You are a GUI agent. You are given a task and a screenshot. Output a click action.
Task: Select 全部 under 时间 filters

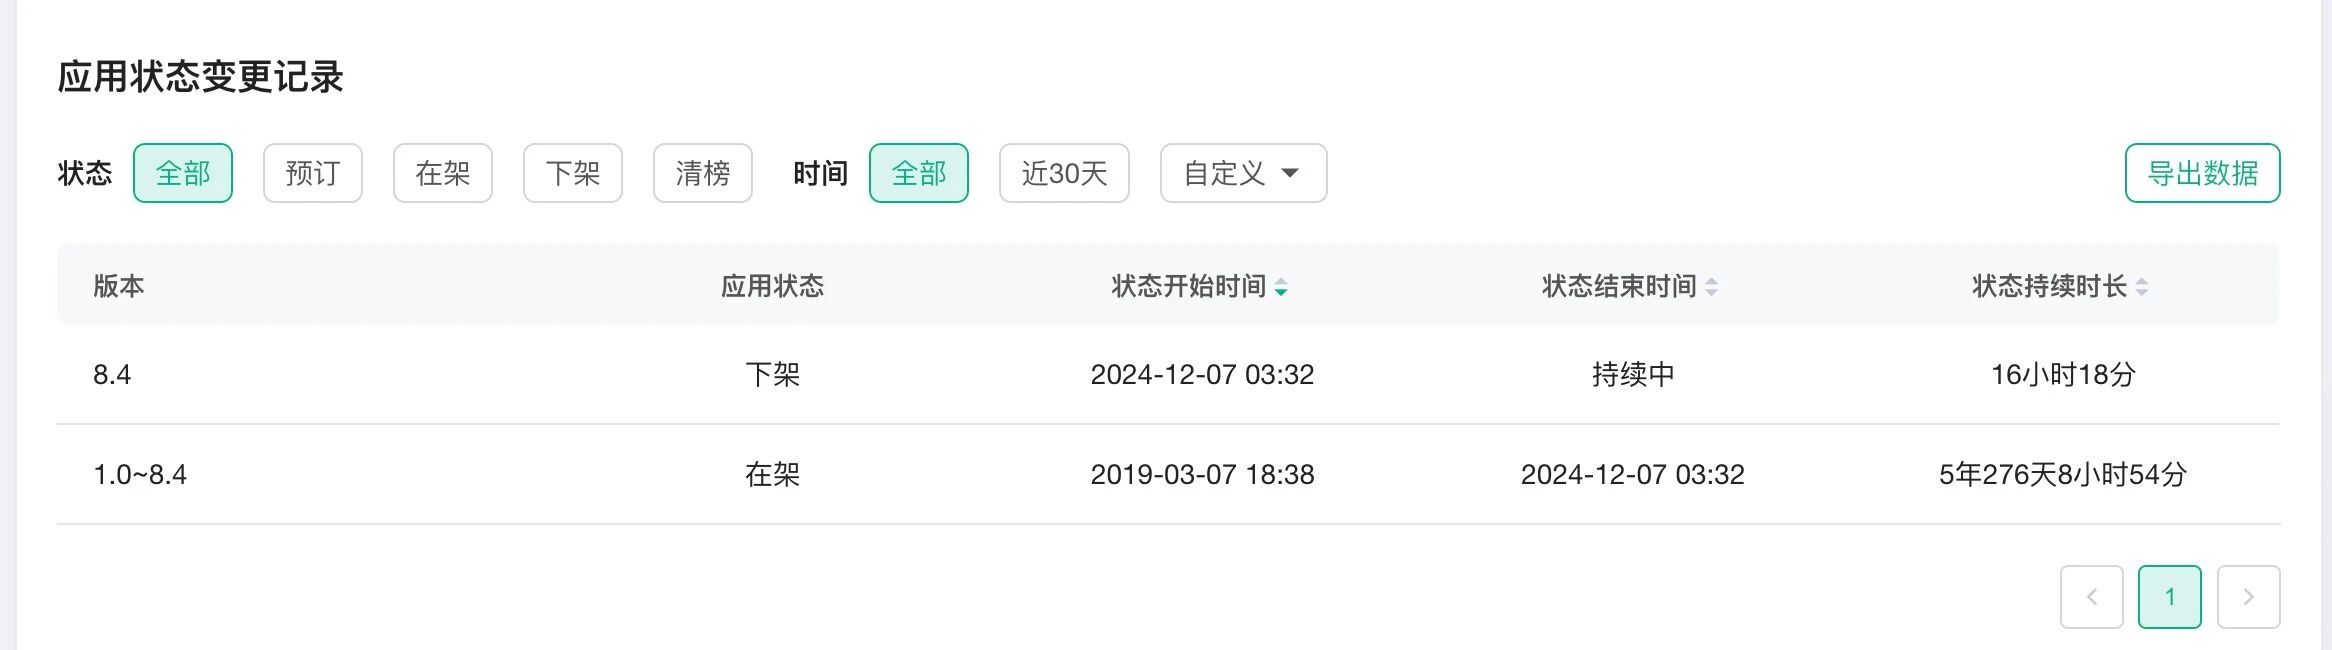[919, 173]
